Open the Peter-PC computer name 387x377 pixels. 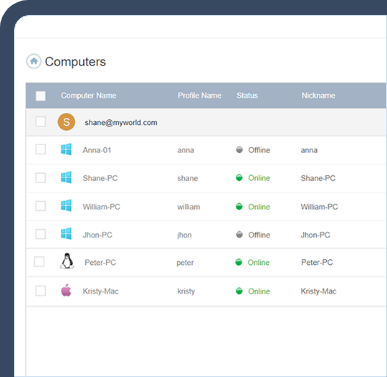100,263
